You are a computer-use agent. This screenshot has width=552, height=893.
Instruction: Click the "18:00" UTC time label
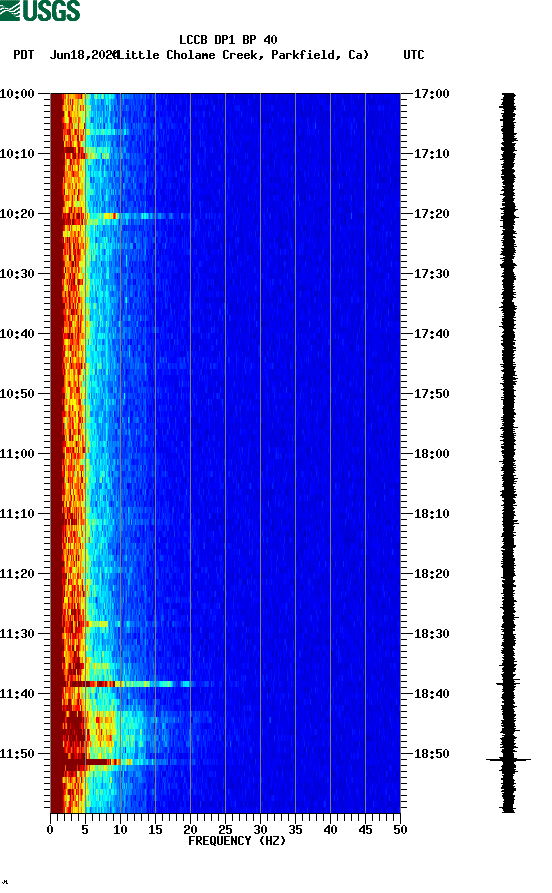click(432, 454)
